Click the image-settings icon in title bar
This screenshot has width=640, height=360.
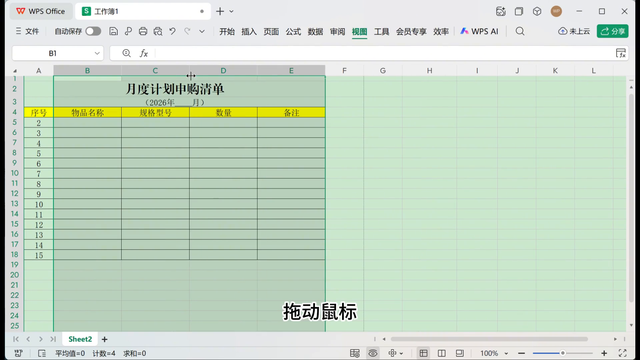pyautogui.click(x=501, y=11)
